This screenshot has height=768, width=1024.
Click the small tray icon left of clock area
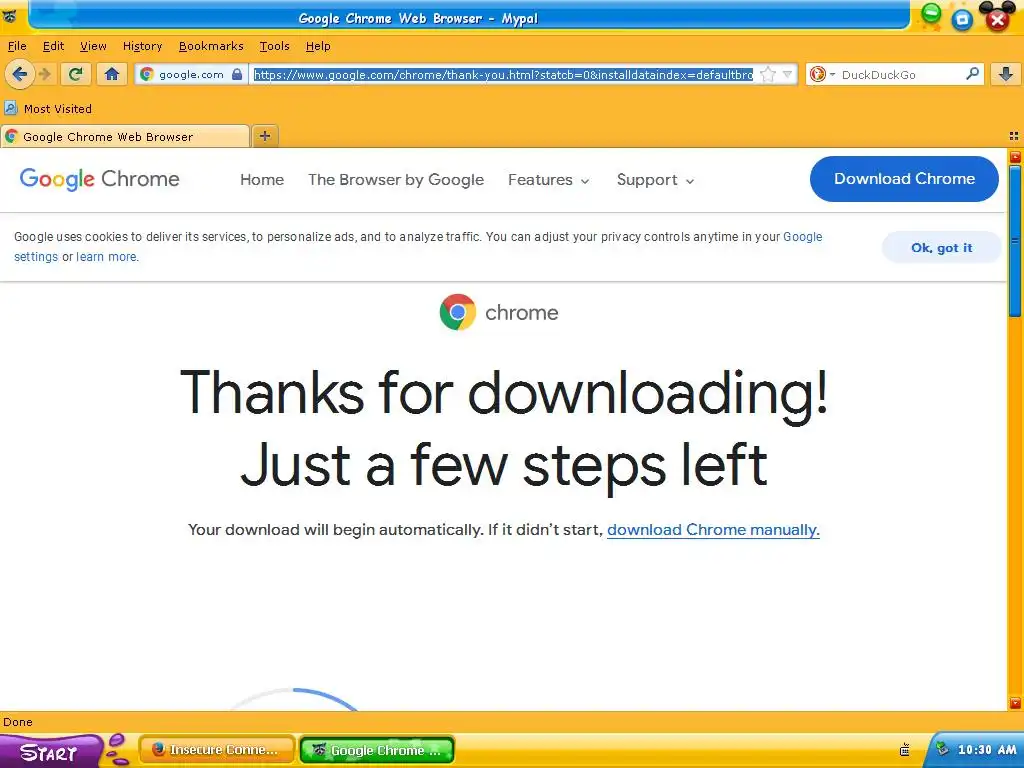pos(904,750)
